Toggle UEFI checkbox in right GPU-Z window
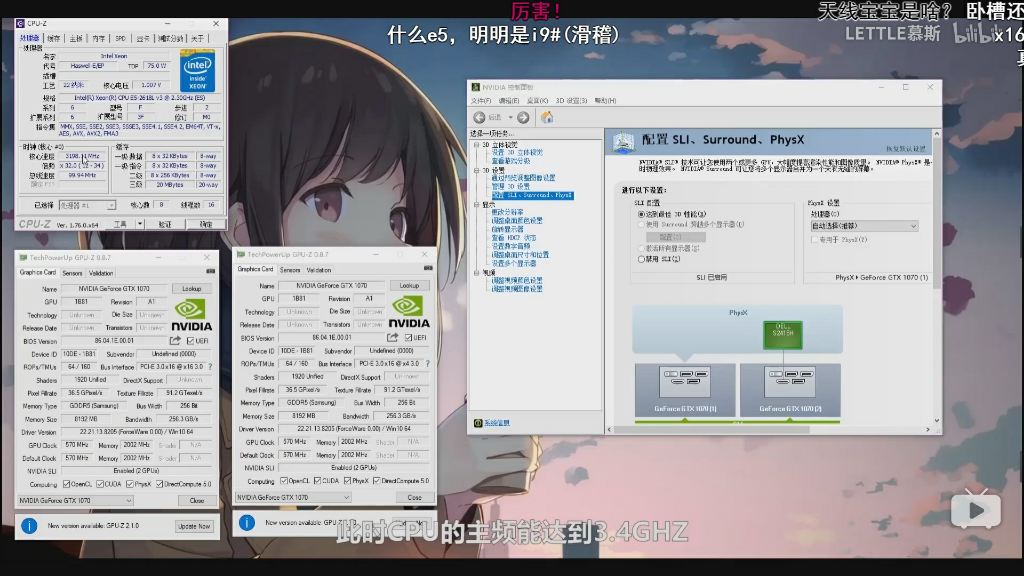 tap(408, 338)
